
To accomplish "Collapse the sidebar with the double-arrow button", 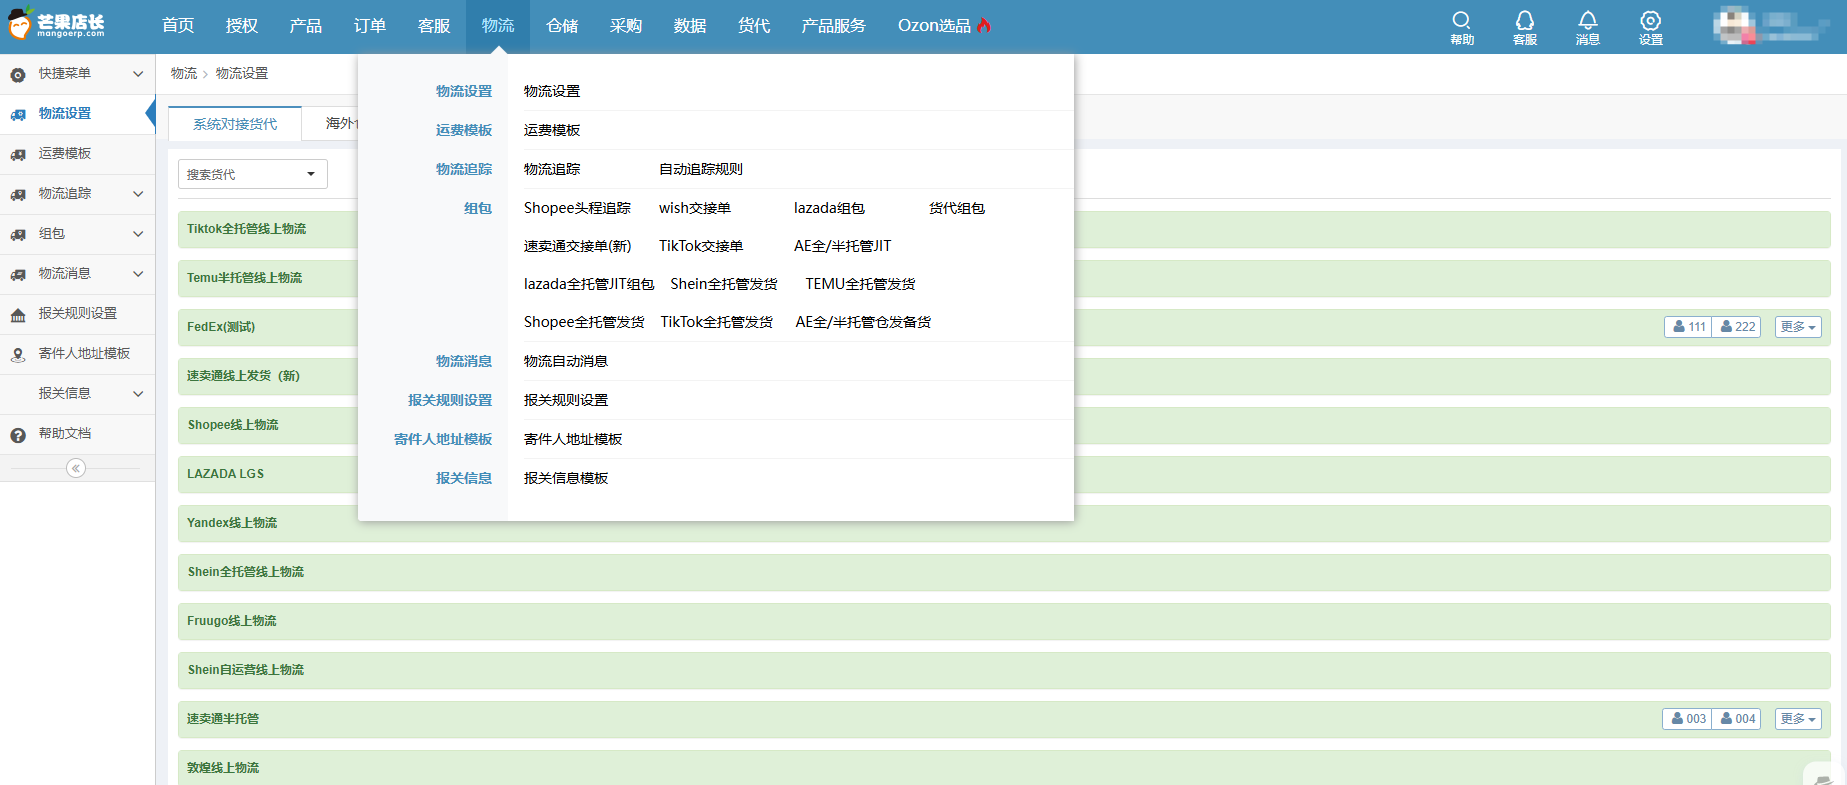I will point(76,468).
